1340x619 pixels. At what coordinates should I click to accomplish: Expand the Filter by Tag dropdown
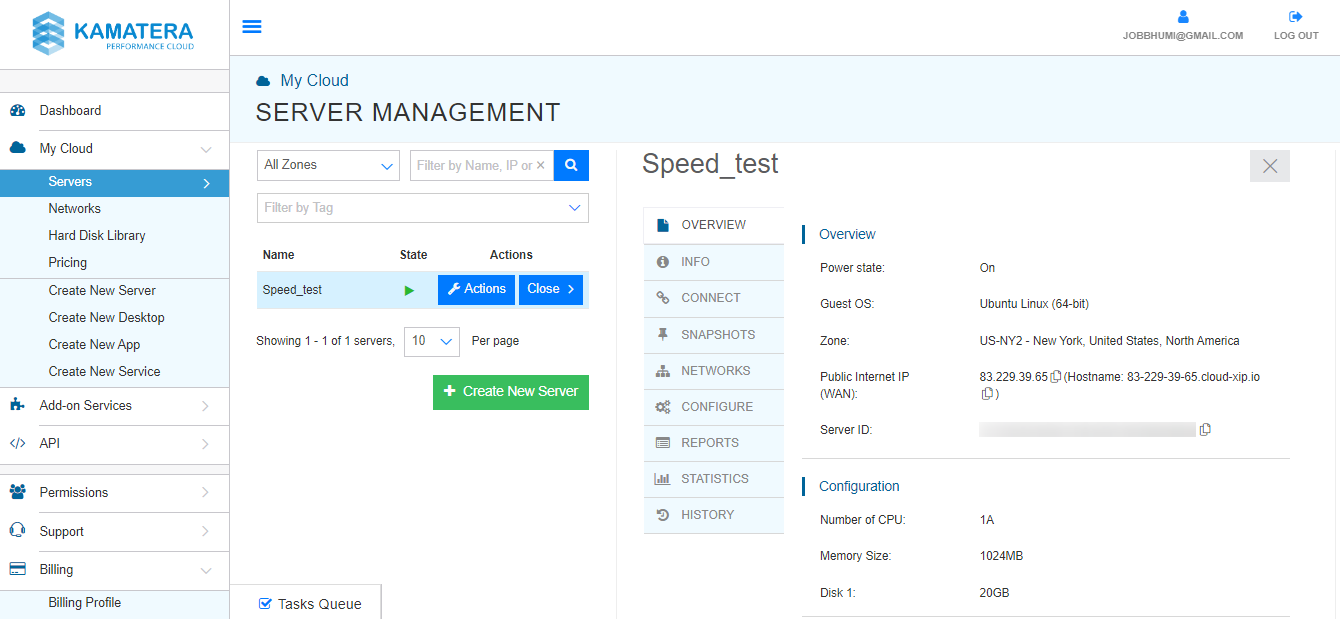pyautogui.click(x=422, y=207)
